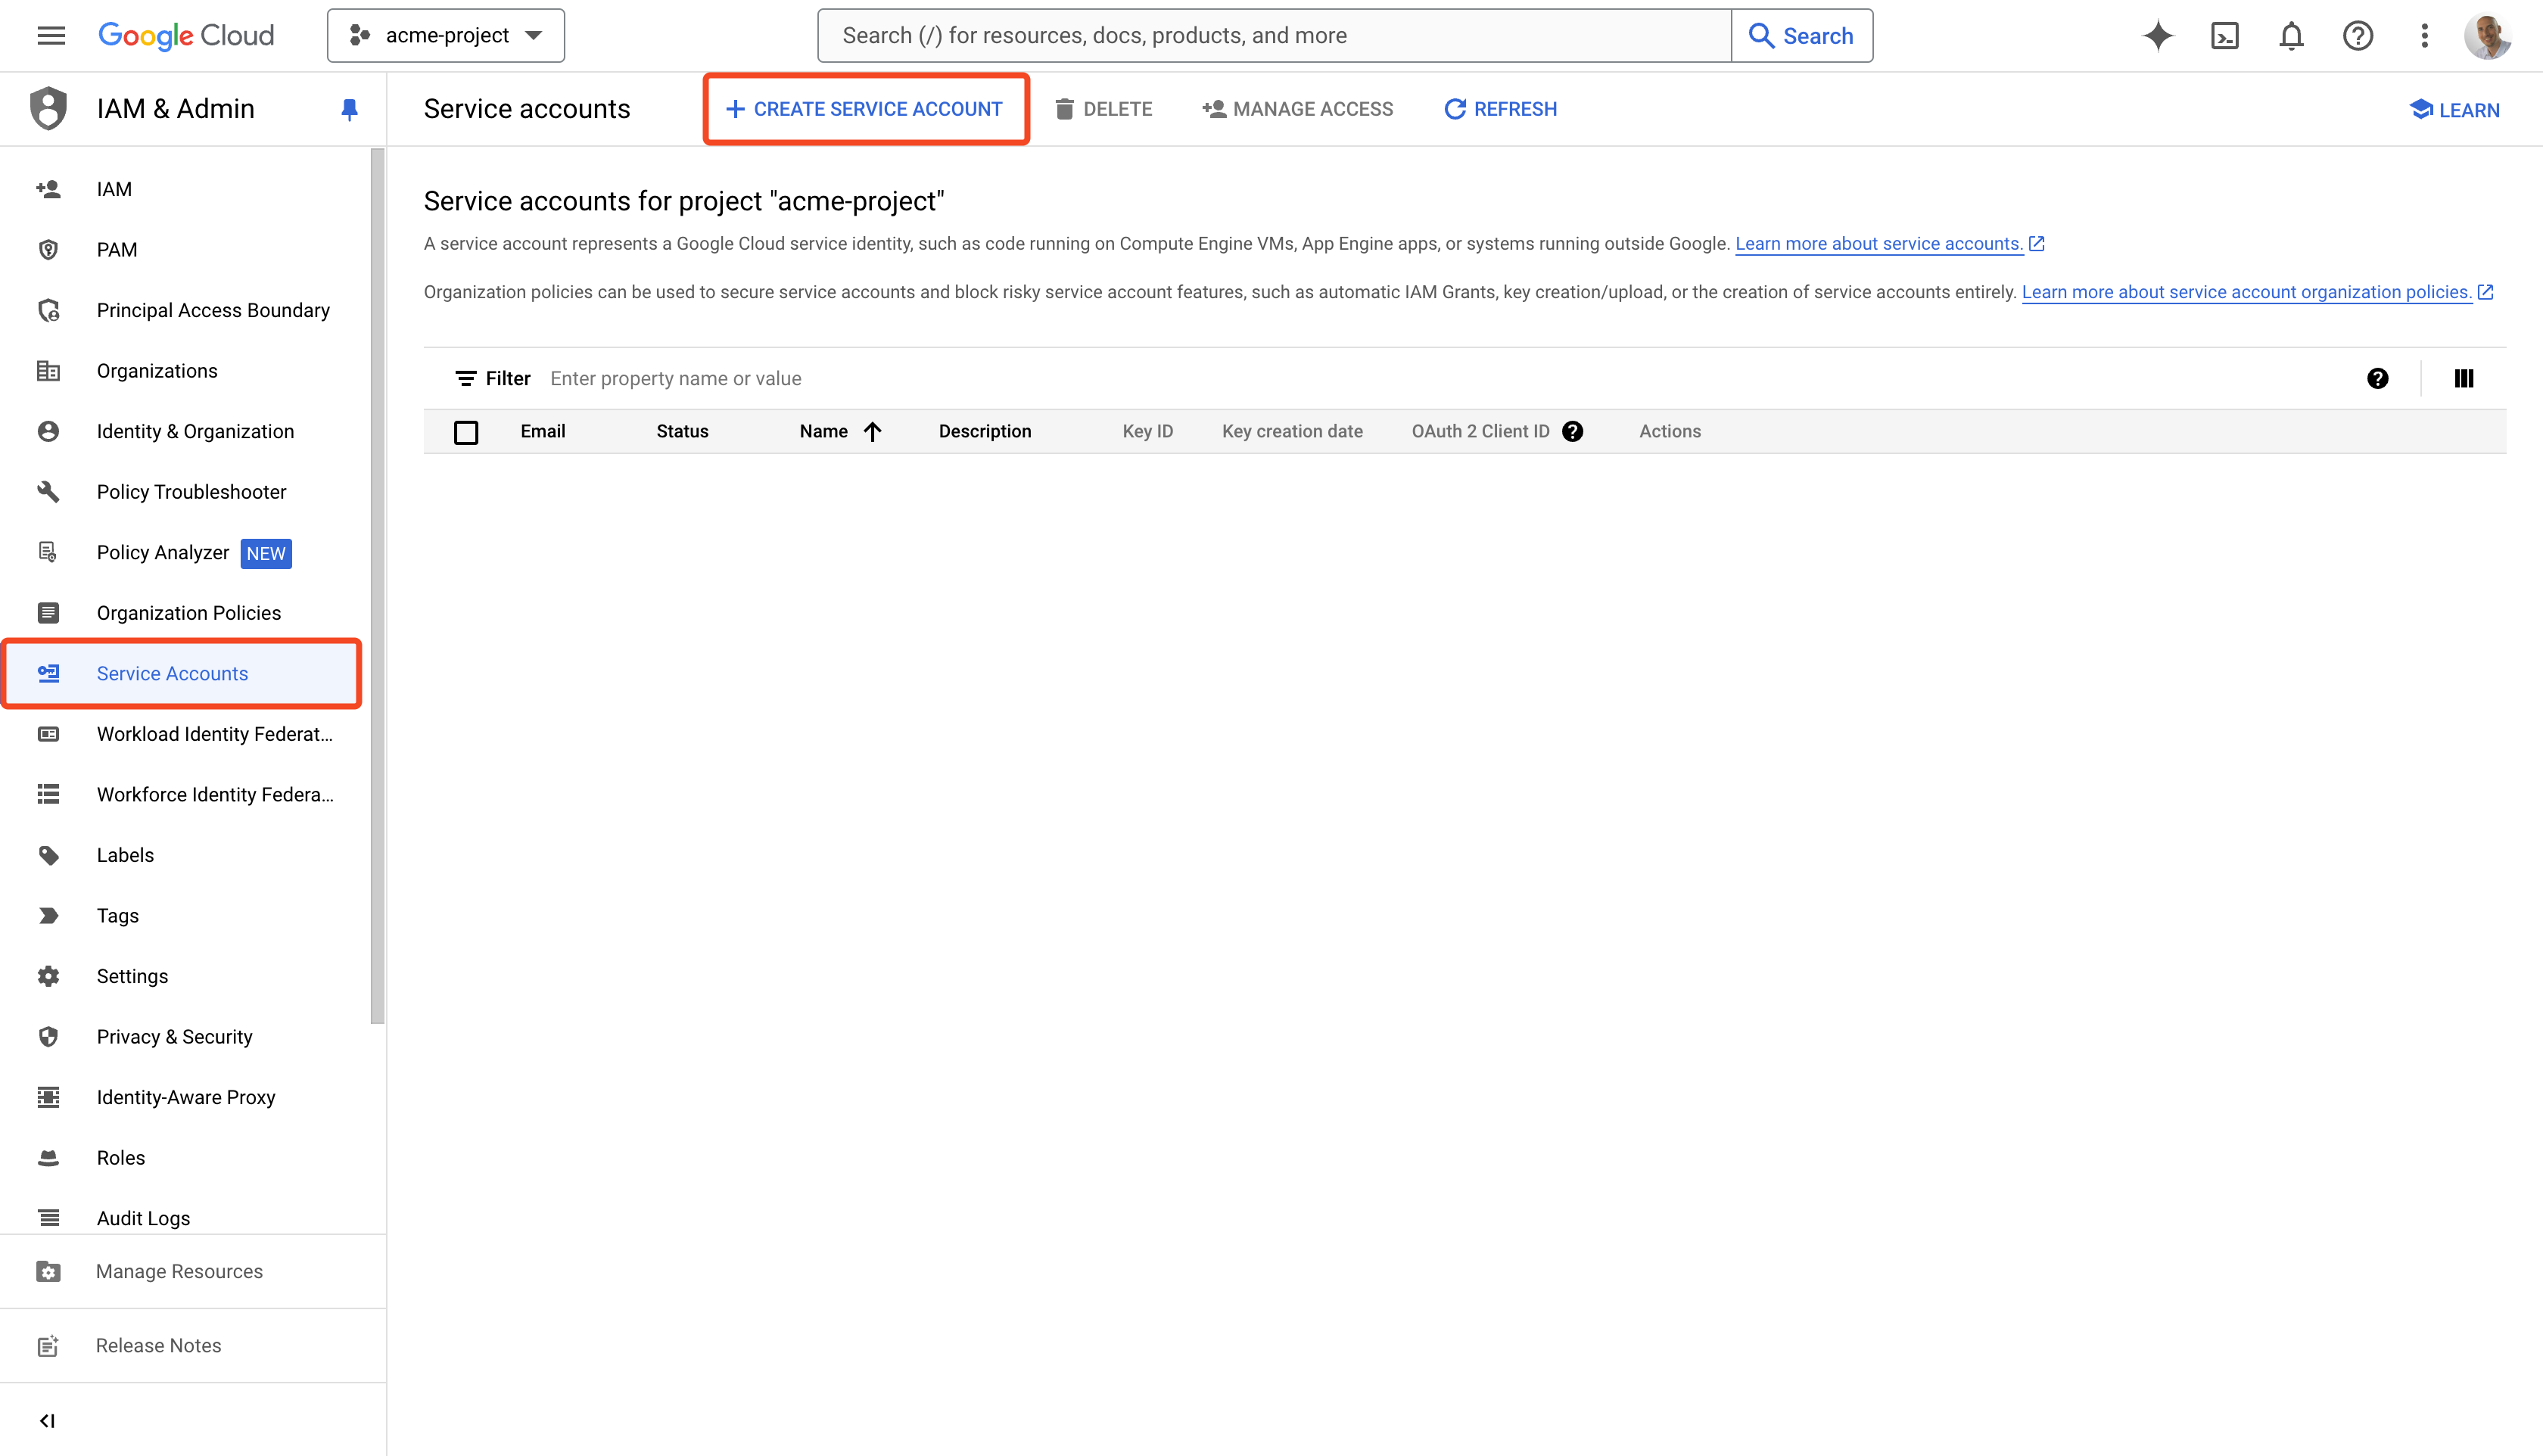This screenshot has height=1456, width=2543.
Task: Click the Refresh button
Action: click(x=1501, y=109)
